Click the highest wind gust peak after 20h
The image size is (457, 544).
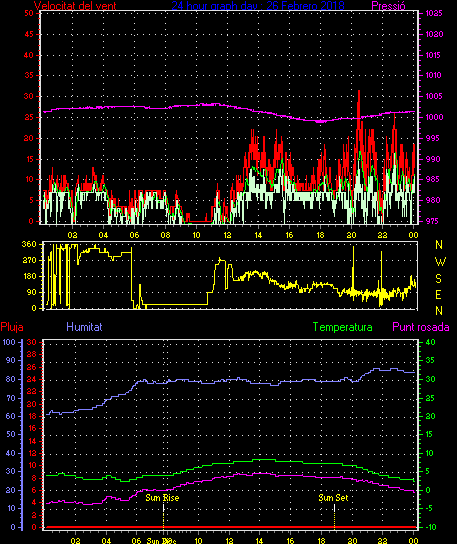point(359,91)
